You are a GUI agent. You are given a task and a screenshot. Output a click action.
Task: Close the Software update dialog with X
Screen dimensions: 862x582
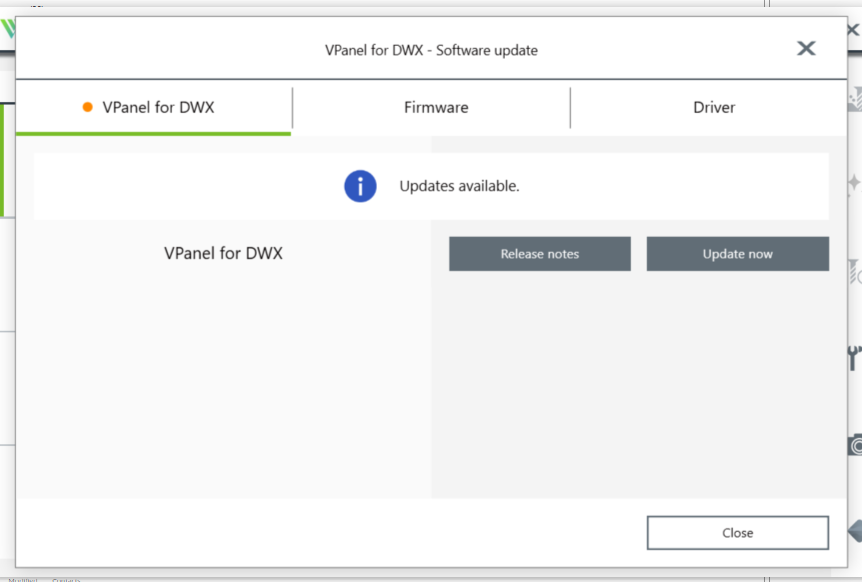[x=806, y=48]
